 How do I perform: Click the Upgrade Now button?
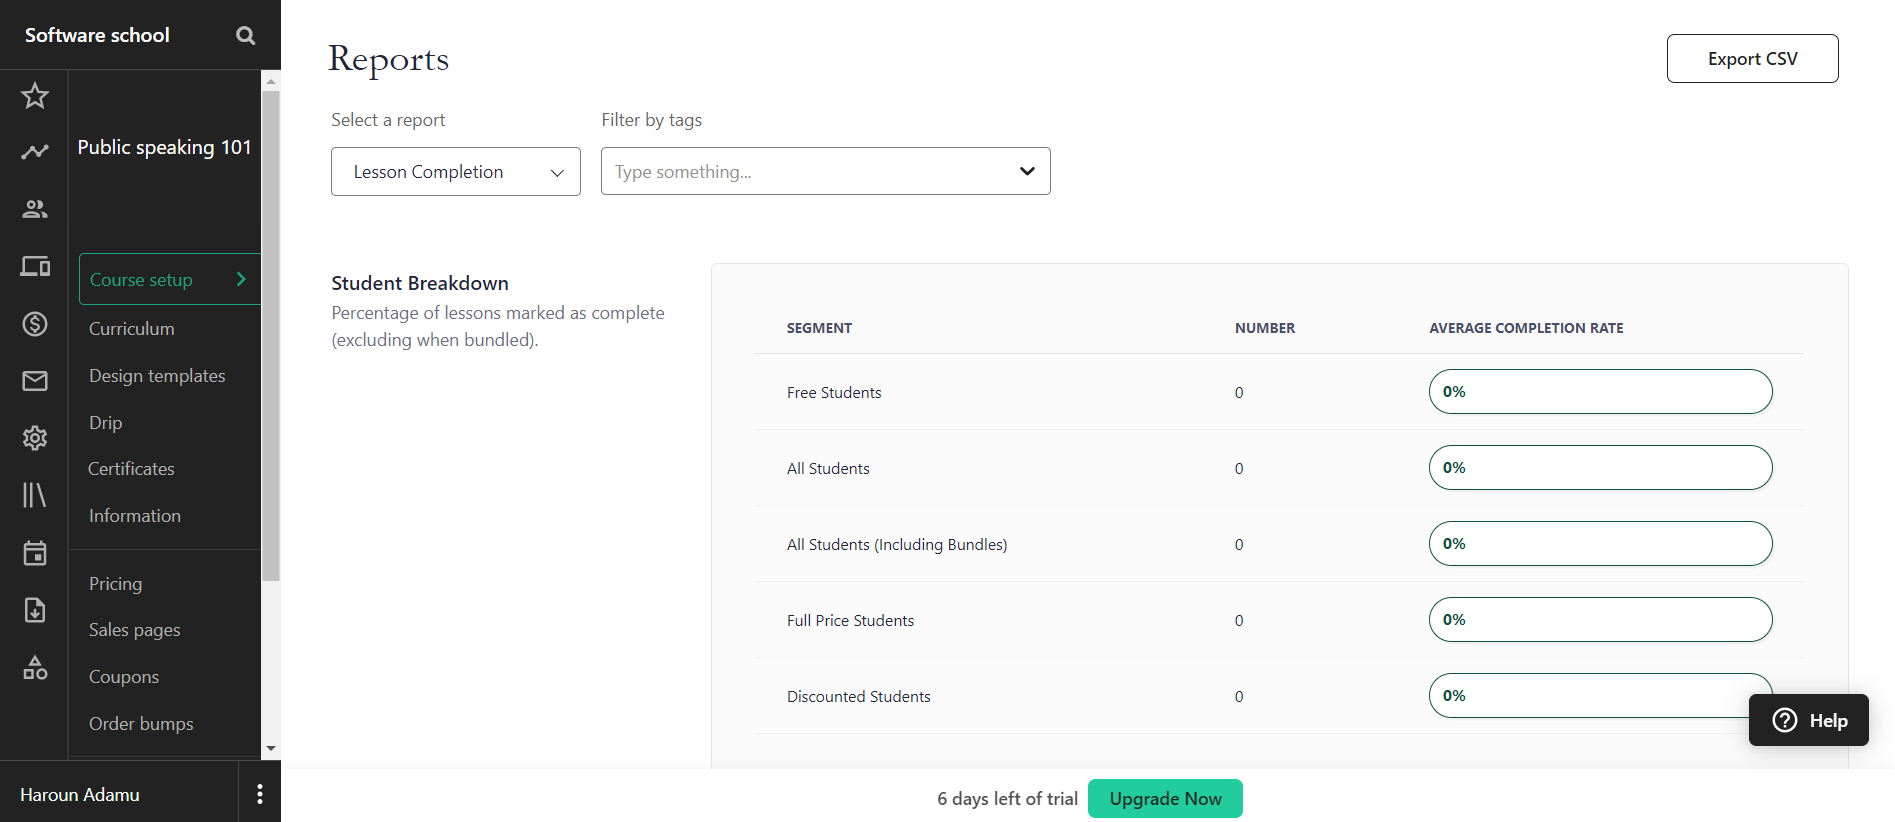click(1165, 799)
